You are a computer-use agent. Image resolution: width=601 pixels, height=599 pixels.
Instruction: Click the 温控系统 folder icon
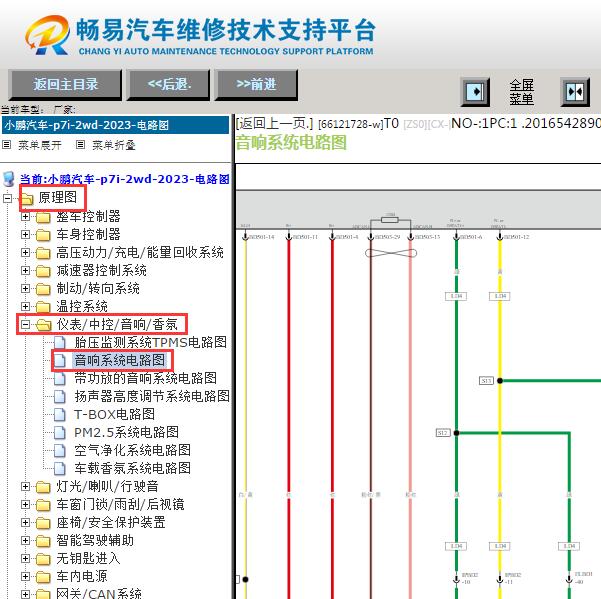pos(43,307)
